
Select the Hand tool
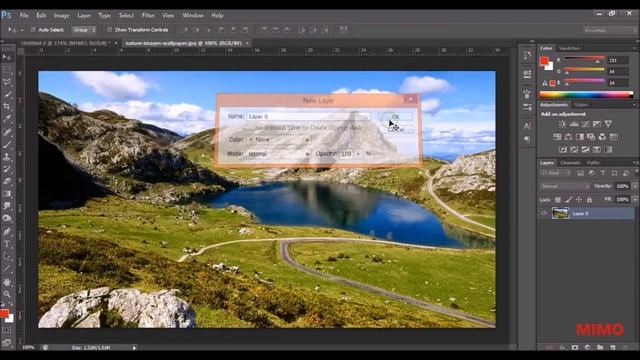click(7, 282)
